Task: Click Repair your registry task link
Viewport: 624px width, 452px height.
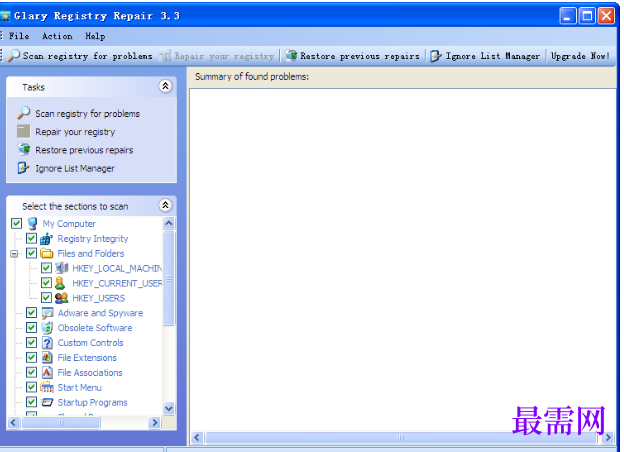Action: pyautogui.click(x=75, y=132)
